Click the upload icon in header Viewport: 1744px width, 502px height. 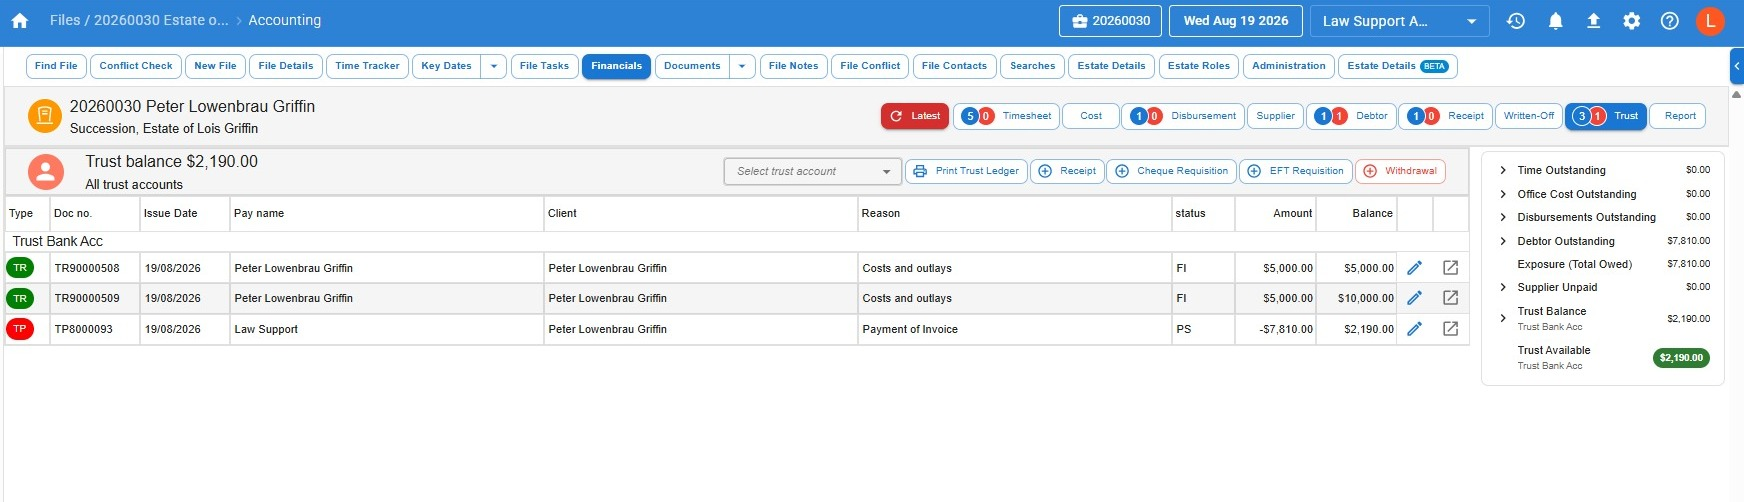(x=1593, y=21)
